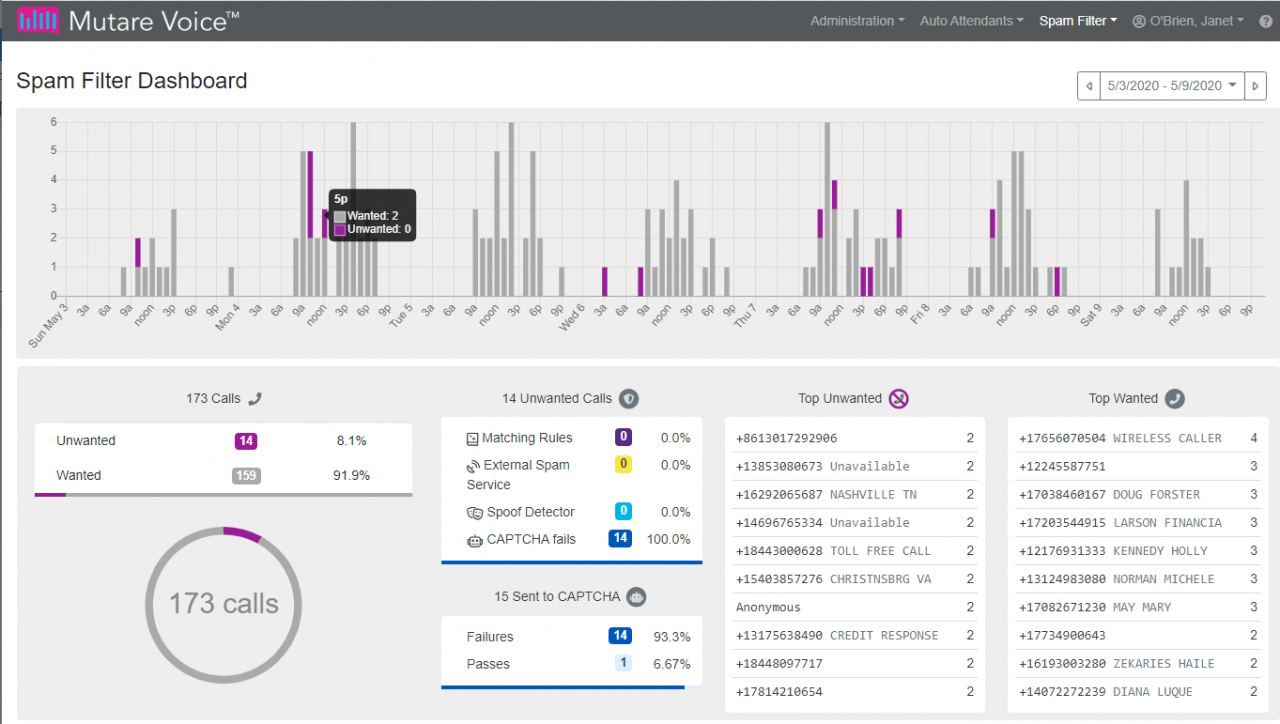Screen dimensions: 1280x724
Task: Click shield icon next to 14 Unwanted Calls
Action: (x=628, y=398)
